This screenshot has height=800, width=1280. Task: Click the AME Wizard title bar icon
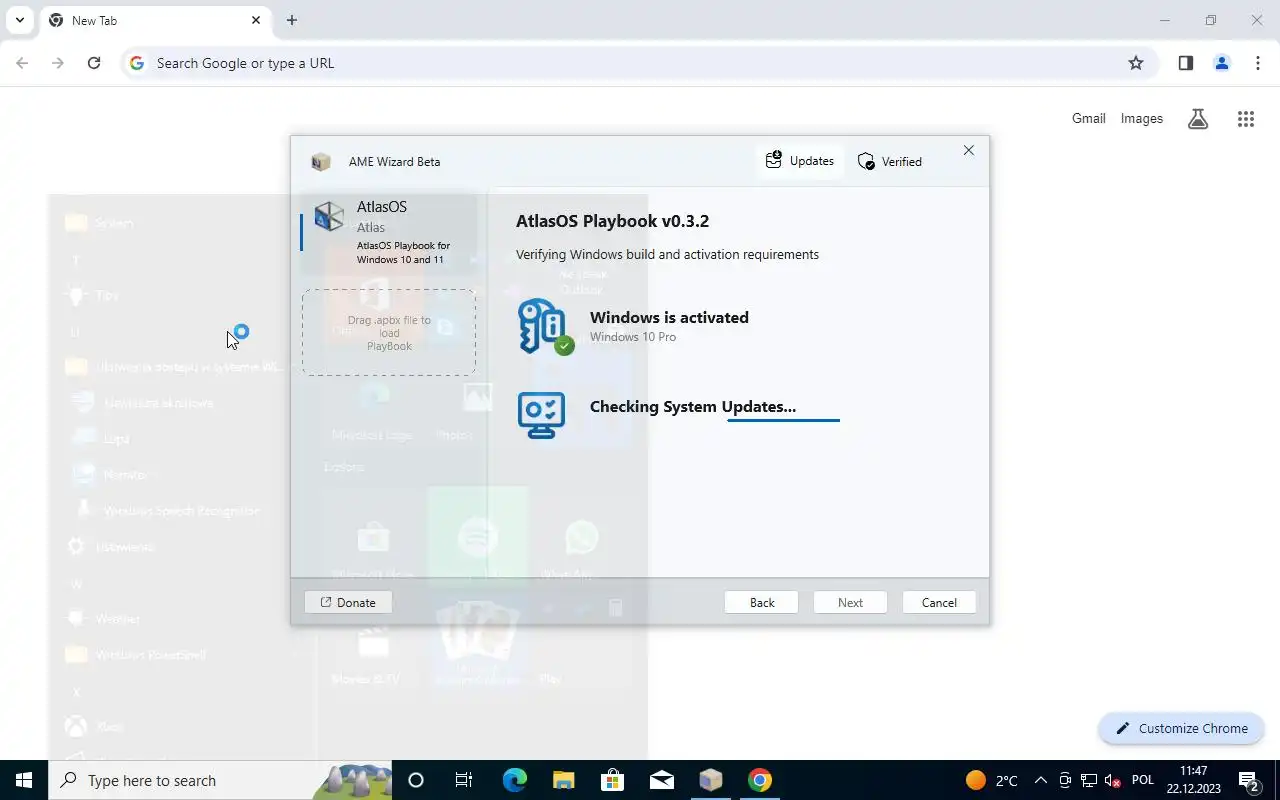(321, 162)
